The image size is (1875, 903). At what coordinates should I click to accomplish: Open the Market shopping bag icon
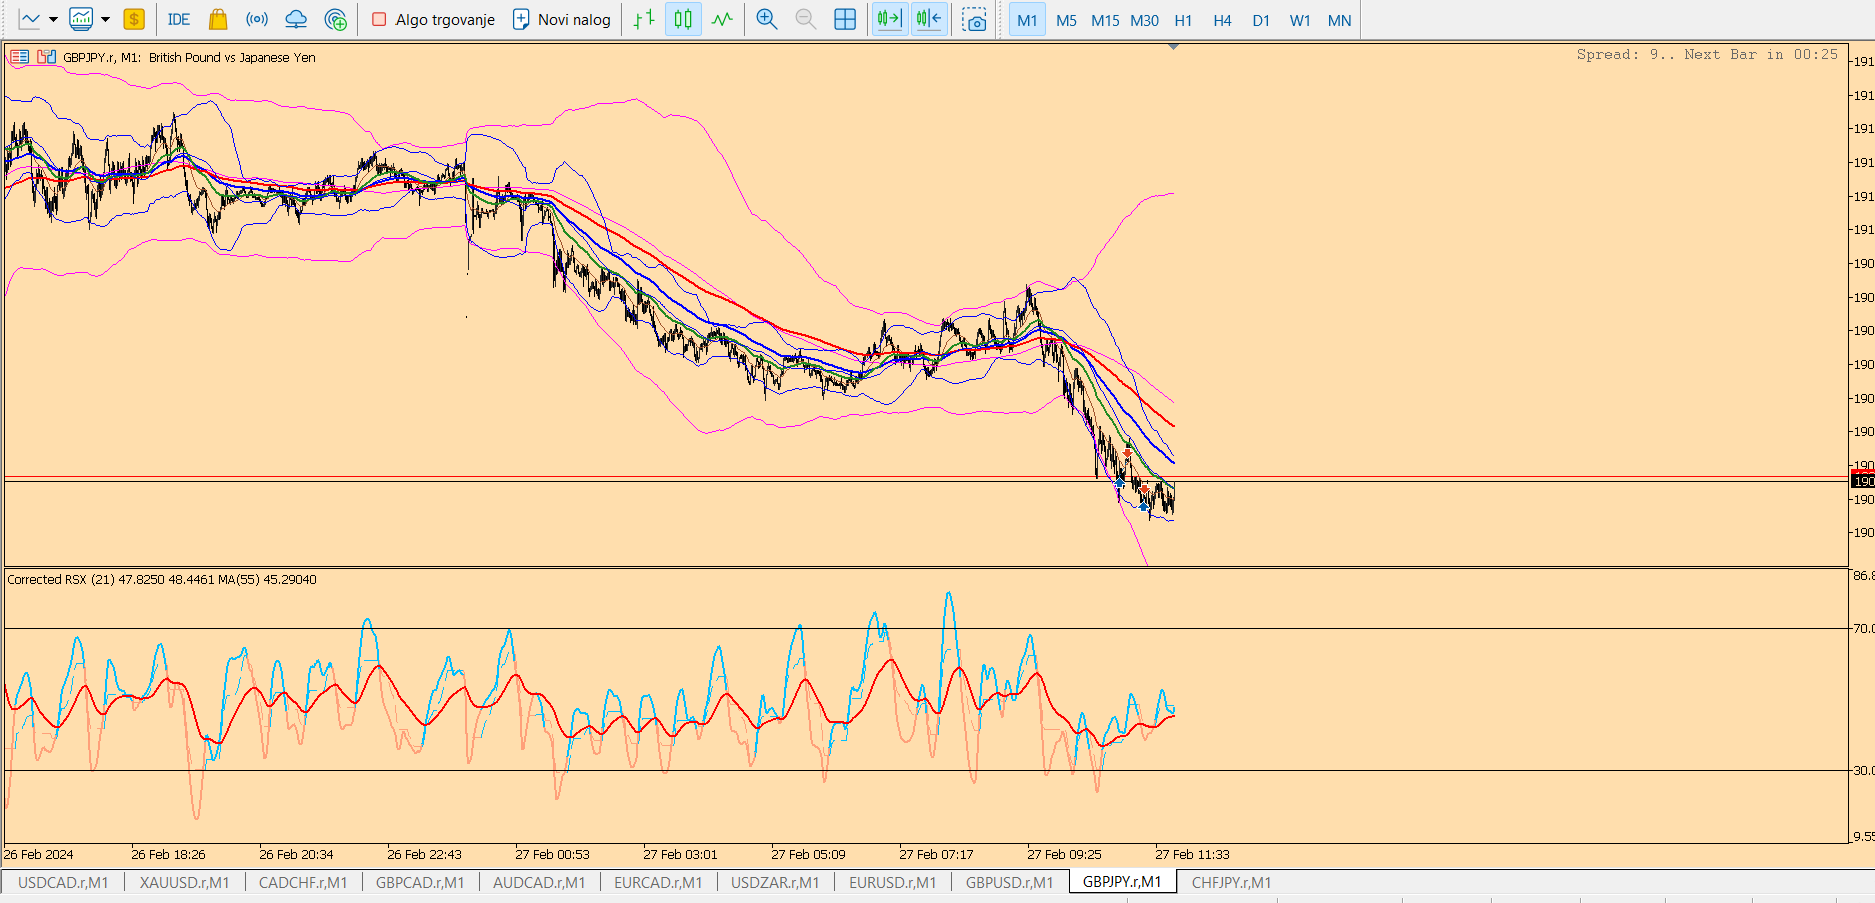pyautogui.click(x=218, y=19)
